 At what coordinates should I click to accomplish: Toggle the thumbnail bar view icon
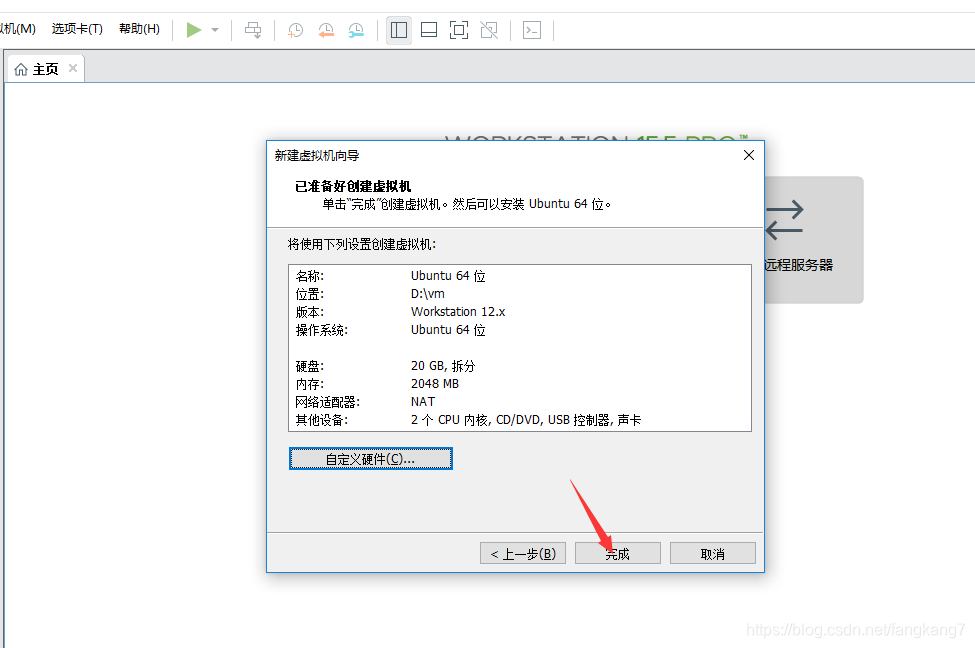(x=429, y=30)
